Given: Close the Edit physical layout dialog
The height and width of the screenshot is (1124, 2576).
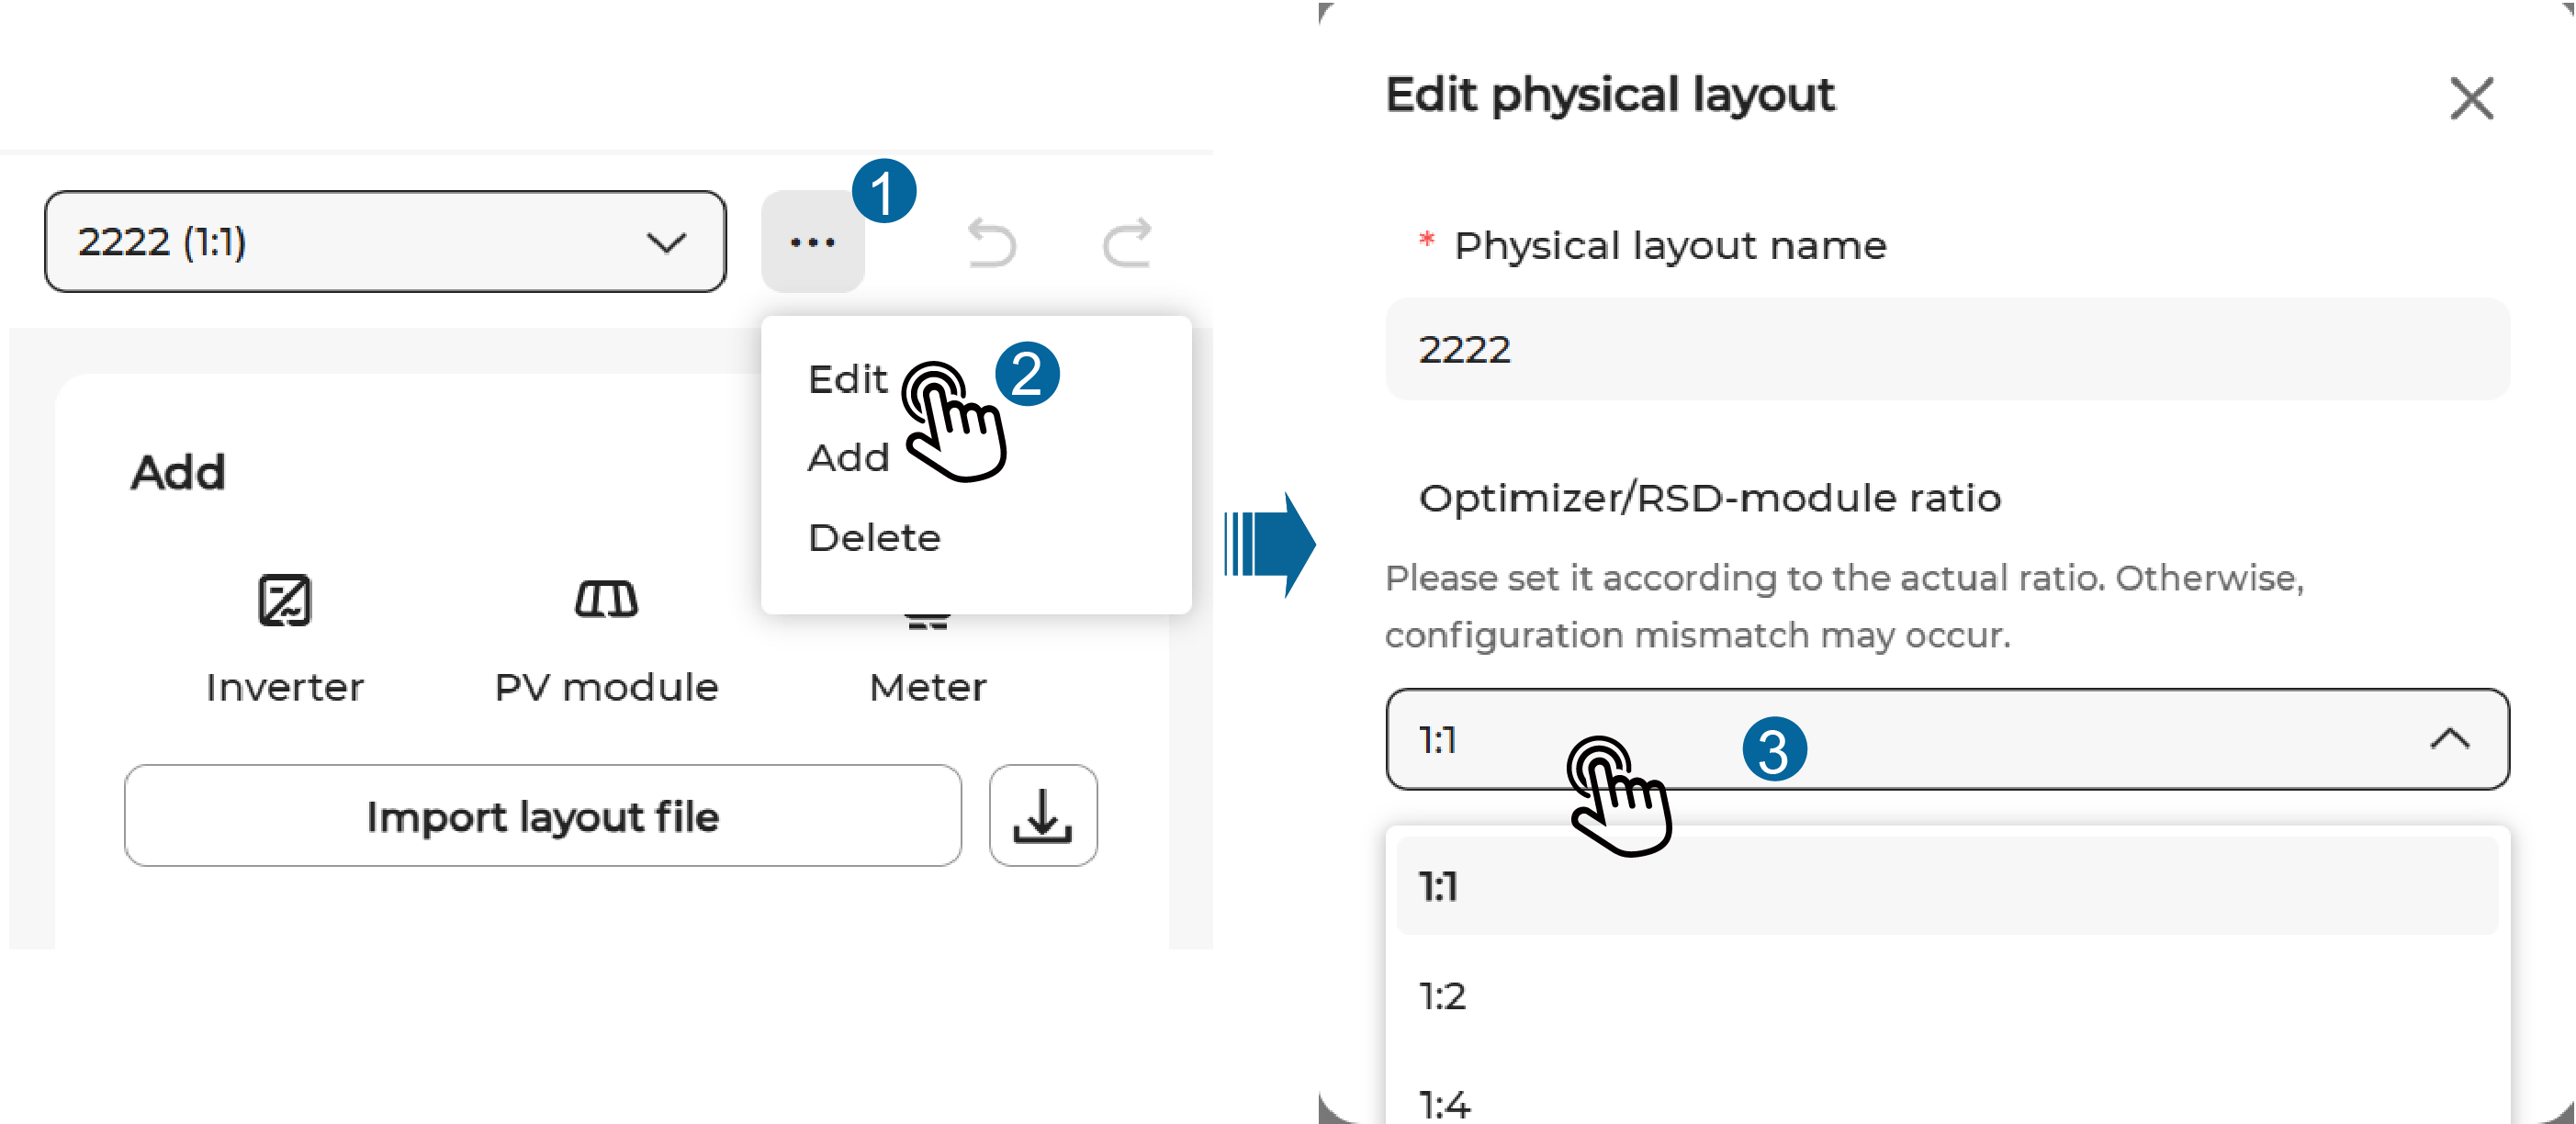Looking at the screenshot, I should pos(2471,98).
